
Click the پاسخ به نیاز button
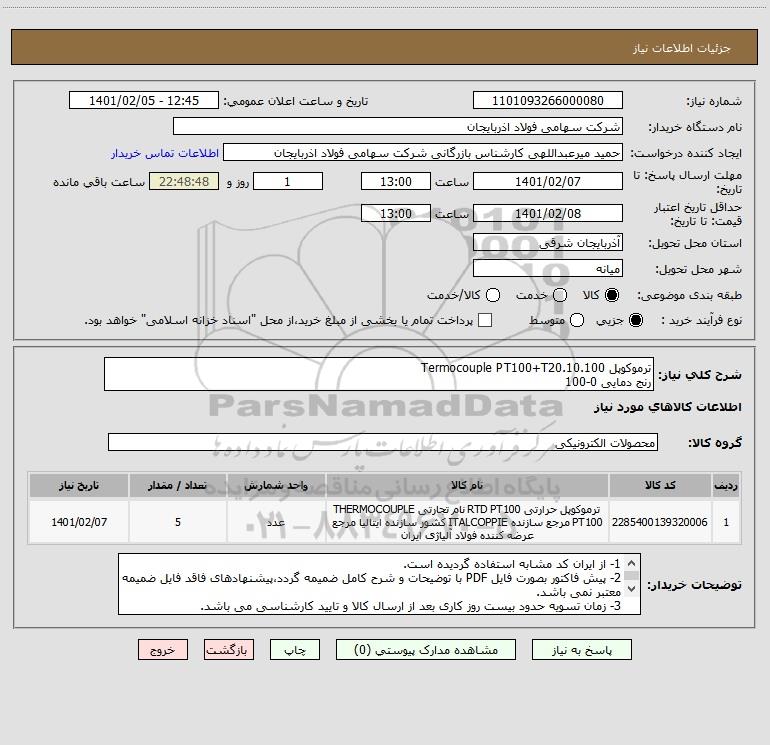(581, 650)
